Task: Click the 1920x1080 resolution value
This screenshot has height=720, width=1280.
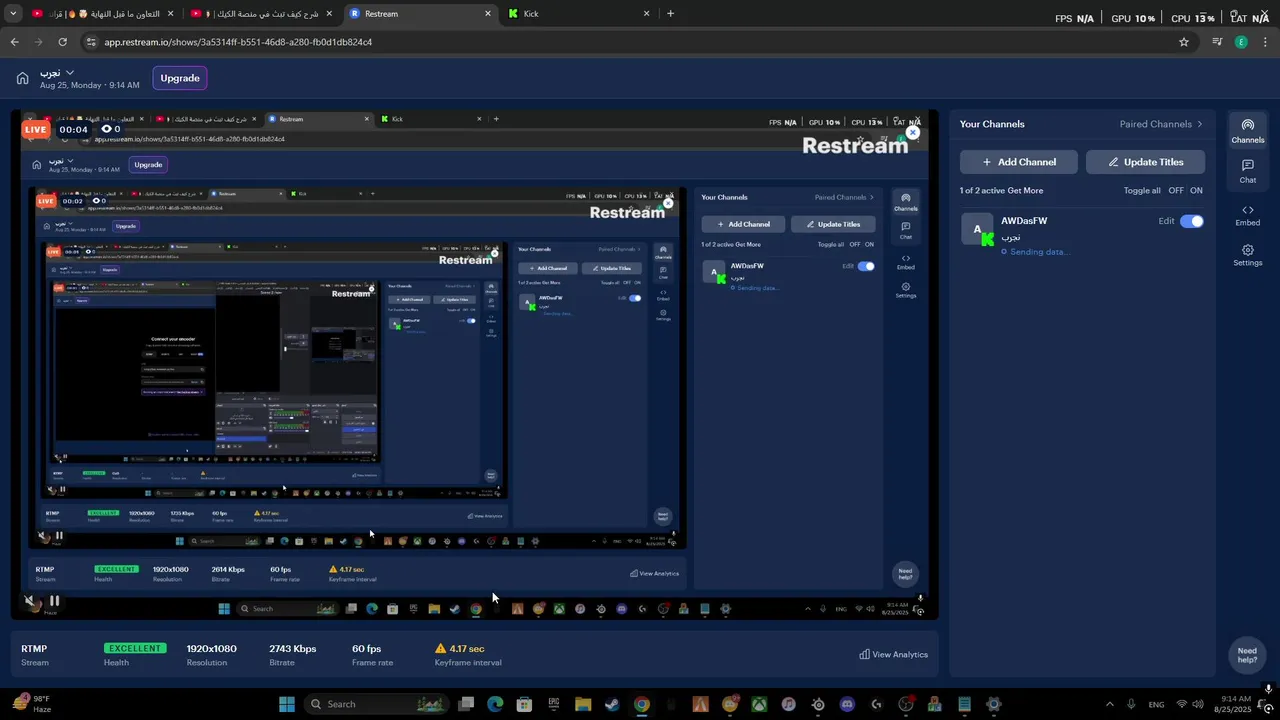Action: (x=212, y=649)
